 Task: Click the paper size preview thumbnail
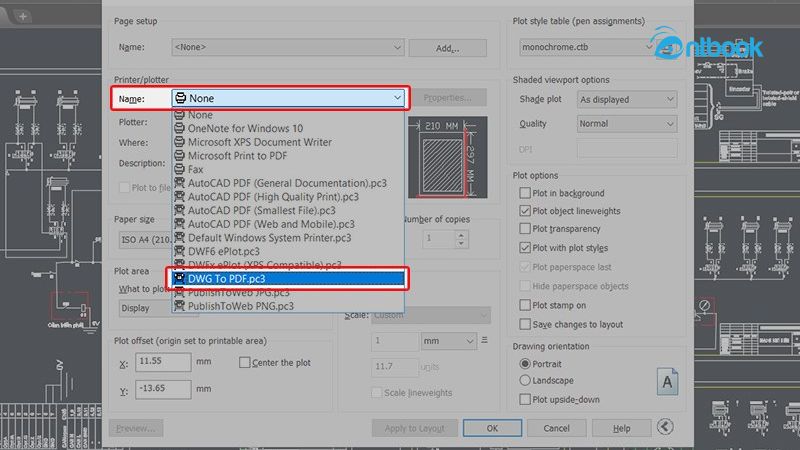pyautogui.click(x=447, y=157)
